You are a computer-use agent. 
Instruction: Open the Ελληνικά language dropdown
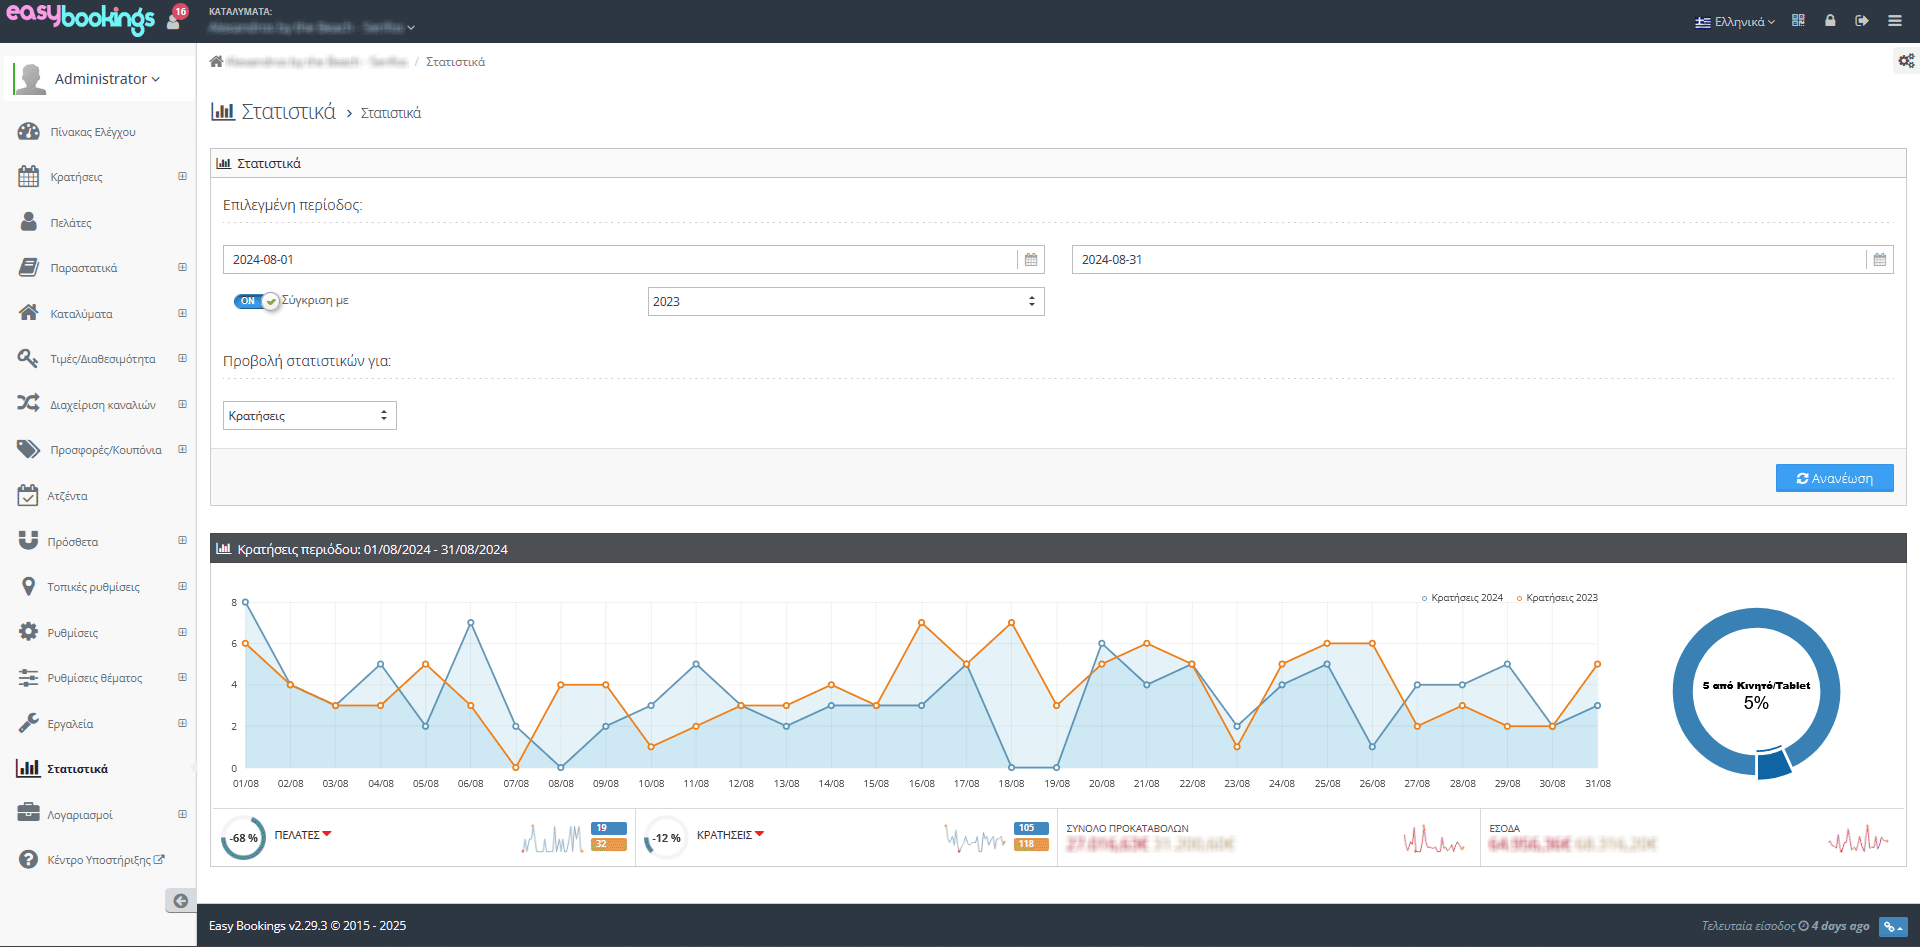click(1735, 21)
